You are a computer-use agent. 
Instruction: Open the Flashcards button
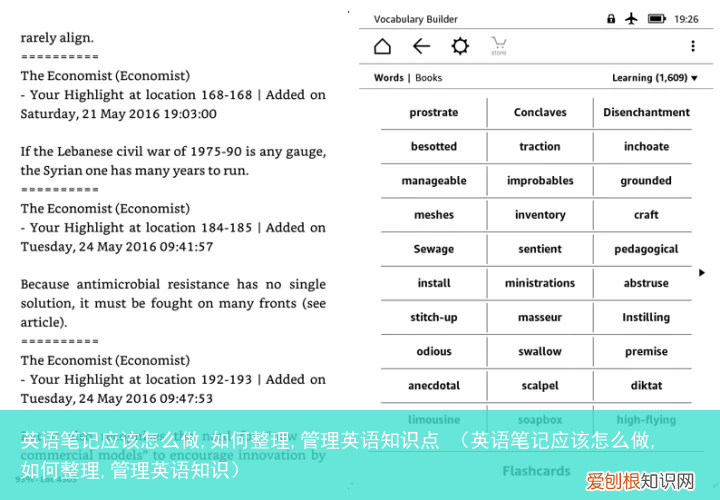(x=536, y=471)
